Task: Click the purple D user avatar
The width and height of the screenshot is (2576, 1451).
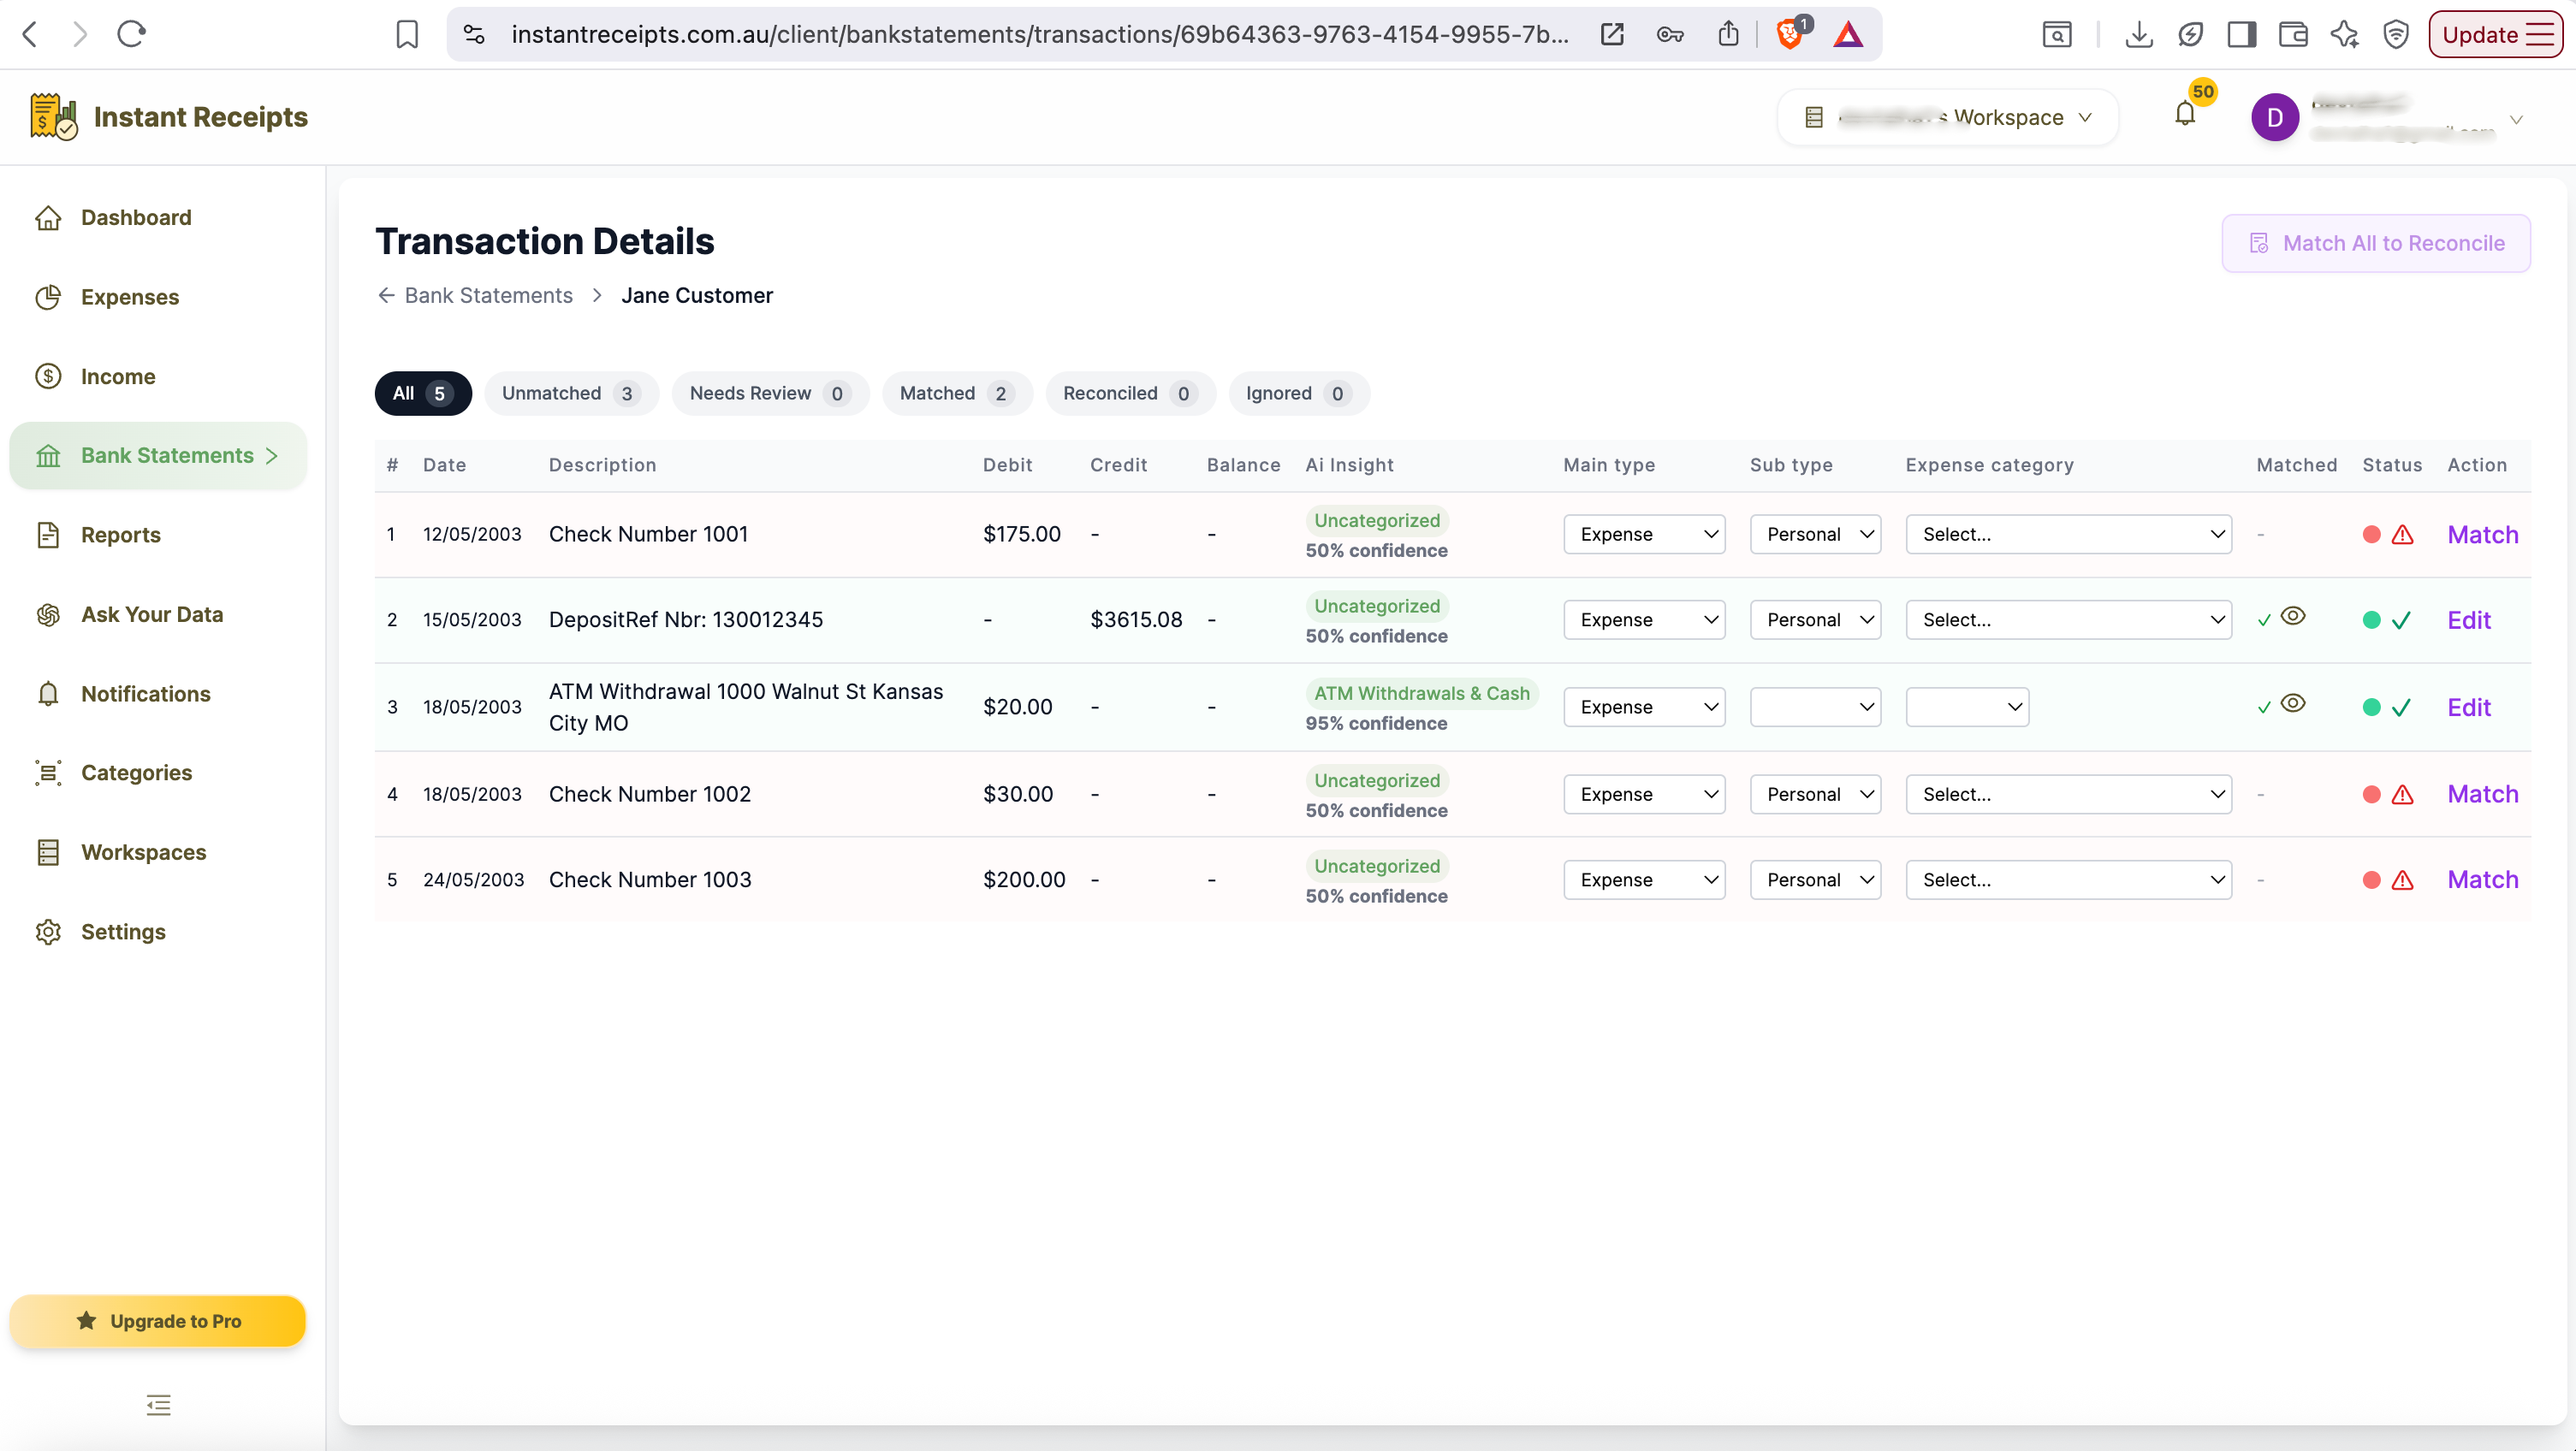Action: [2275, 117]
